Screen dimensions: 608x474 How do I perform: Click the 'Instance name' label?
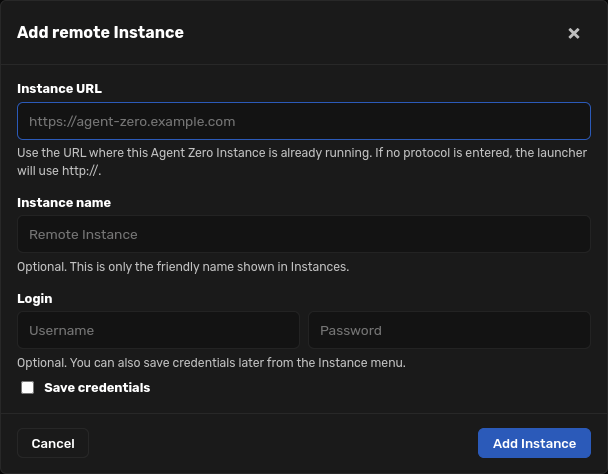64,202
